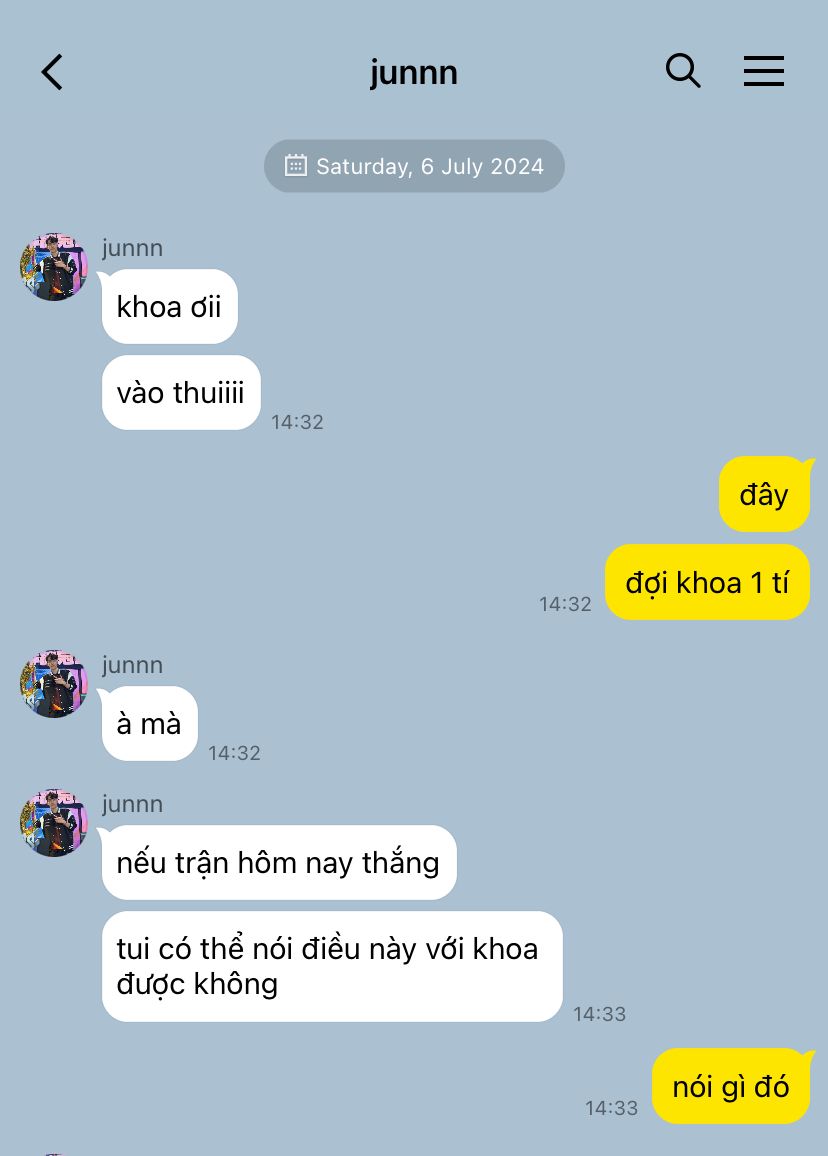Tap the 'khoa ơii' message bubble

click(x=170, y=307)
